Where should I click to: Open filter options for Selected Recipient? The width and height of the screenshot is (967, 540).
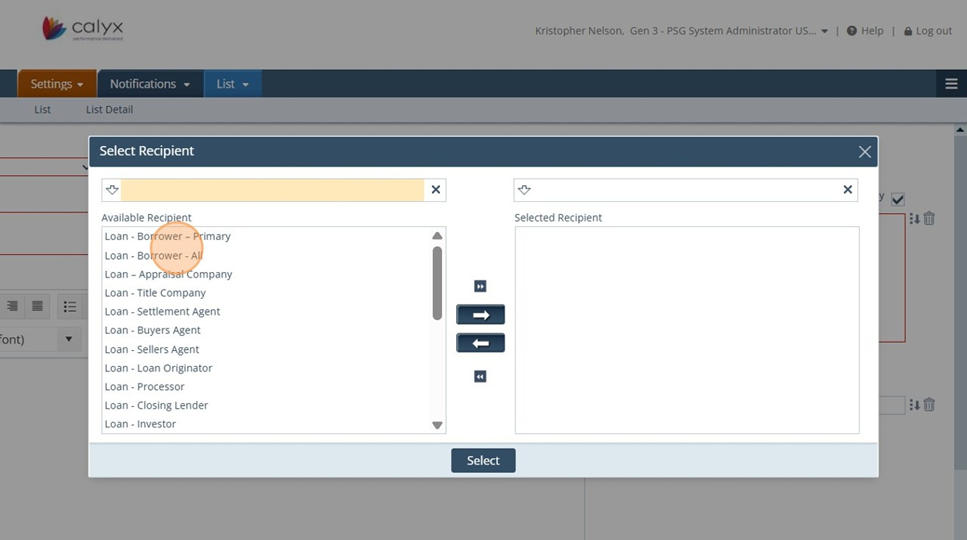[x=524, y=190]
